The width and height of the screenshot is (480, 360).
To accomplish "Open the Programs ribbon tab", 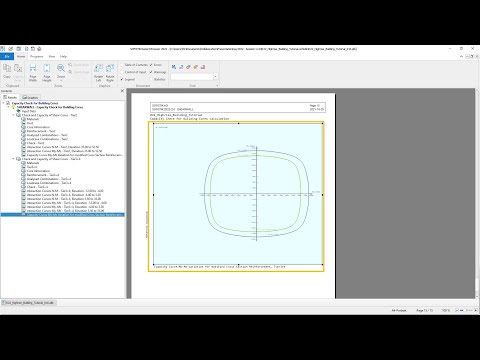I will [x=37, y=56].
